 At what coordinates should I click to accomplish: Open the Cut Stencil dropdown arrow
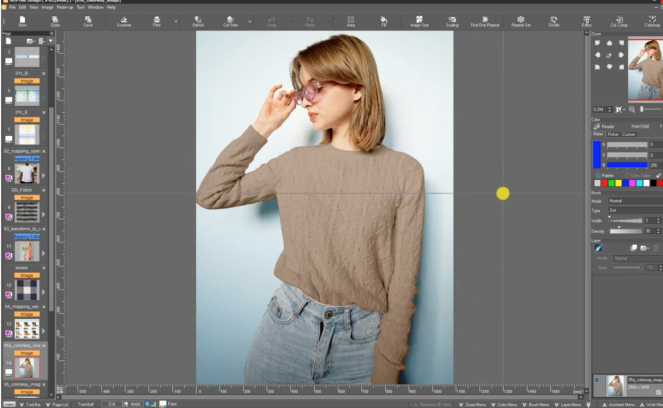pyautogui.click(x=250, y=22)
